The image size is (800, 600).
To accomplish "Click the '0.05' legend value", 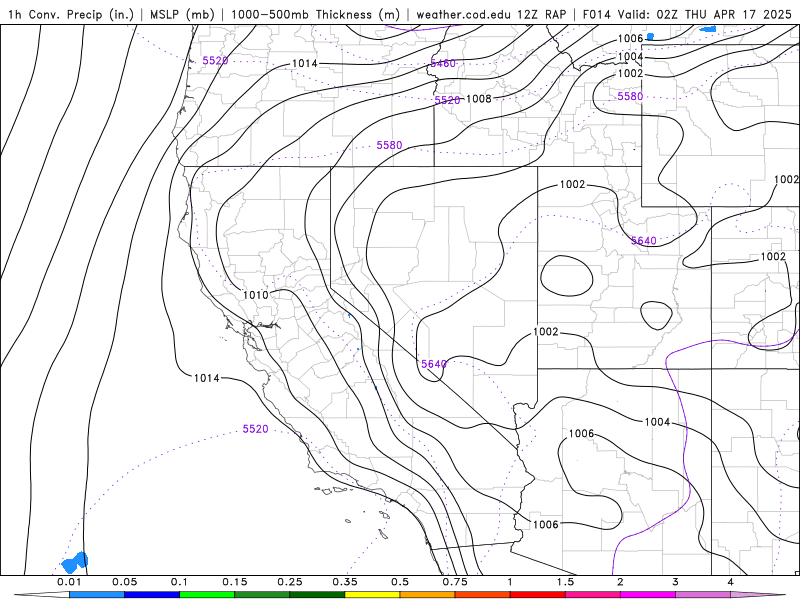I will click(124, 582).
